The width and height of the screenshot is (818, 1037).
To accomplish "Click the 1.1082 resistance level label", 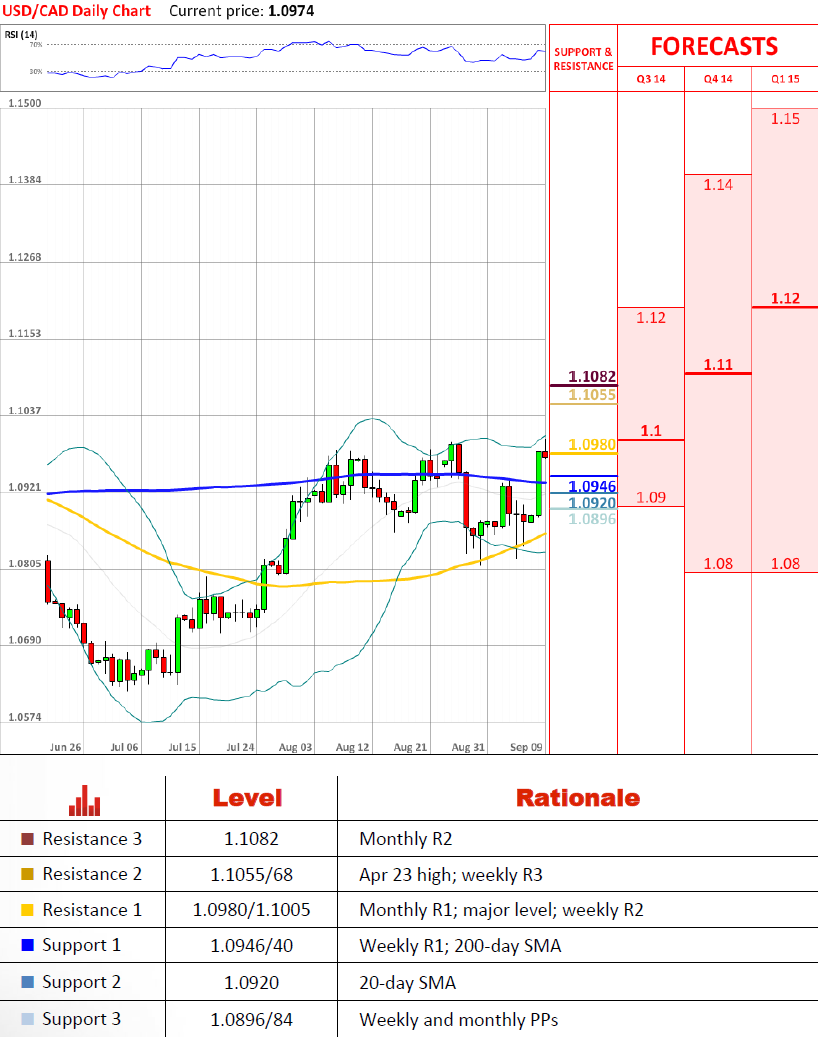I will pyautogui.click(x=592, y=376).
